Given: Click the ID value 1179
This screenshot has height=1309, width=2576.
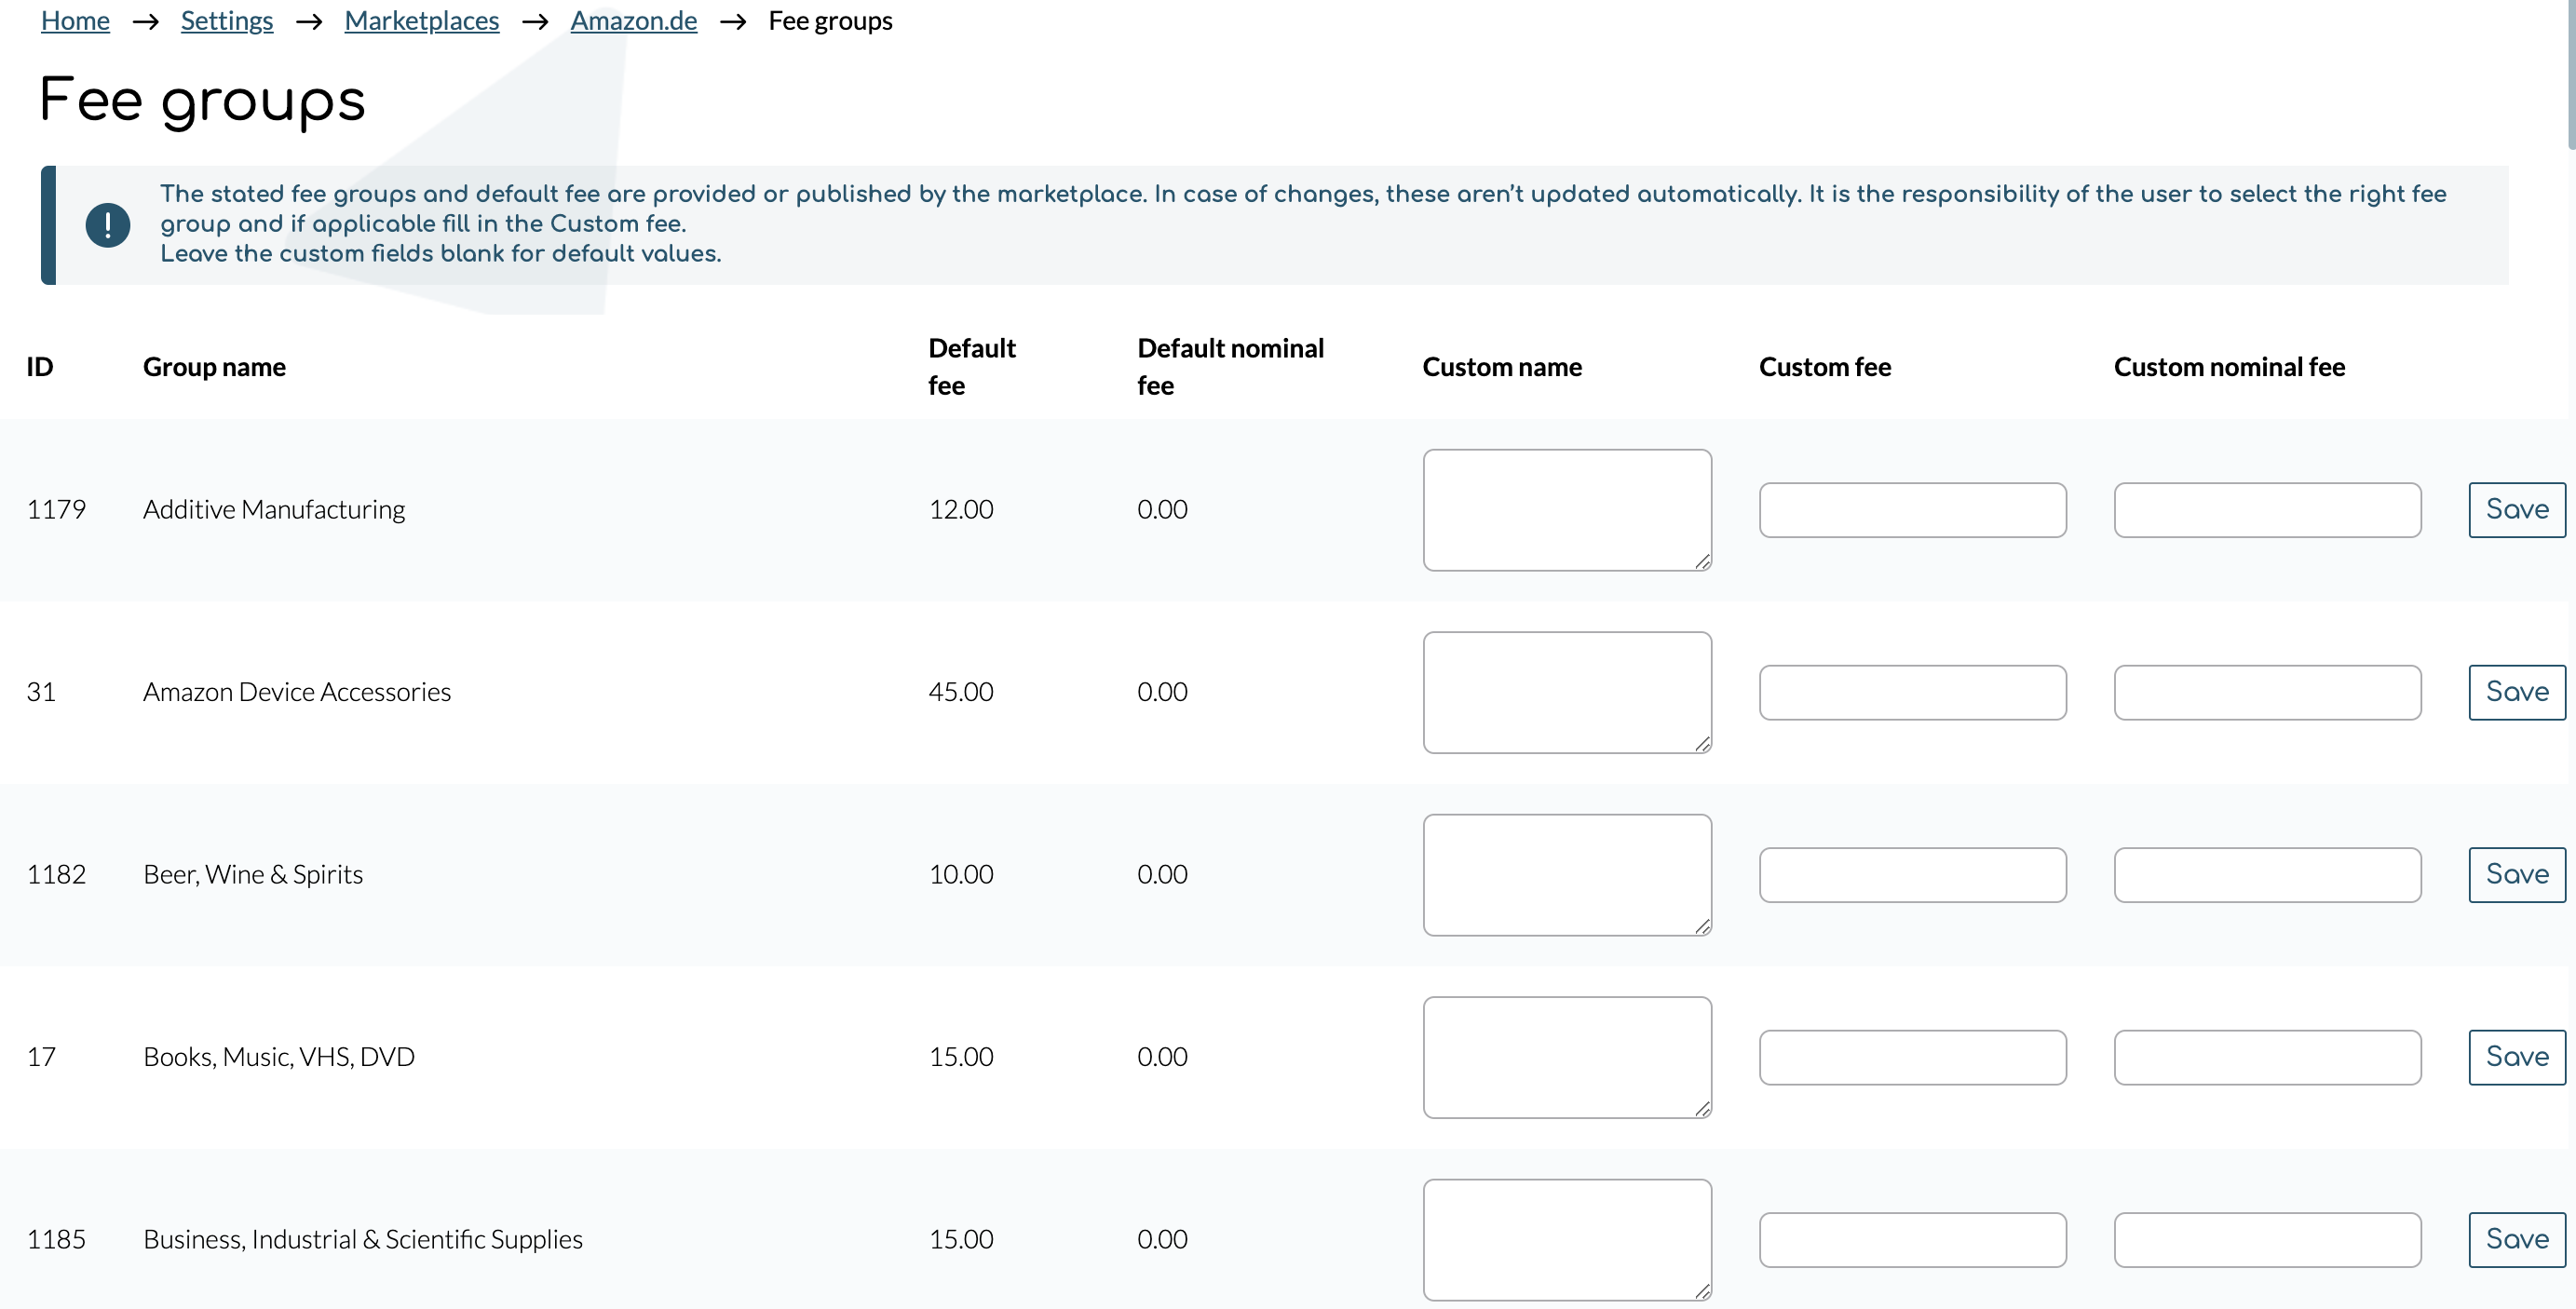Looking at the screenshot, I should (x=56, y=510).
